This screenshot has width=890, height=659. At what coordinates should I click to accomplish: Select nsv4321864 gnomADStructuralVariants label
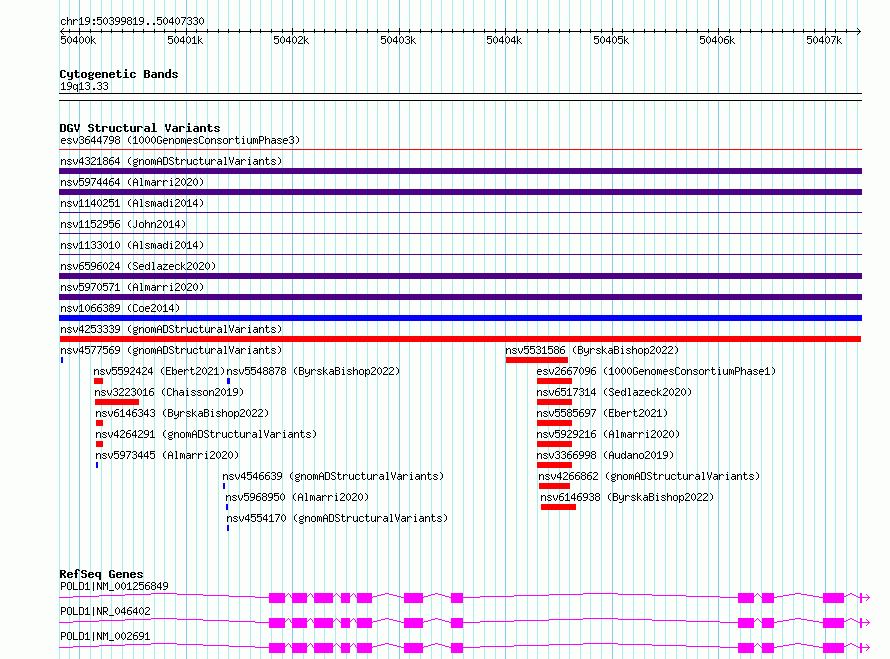(x=171, y=161)
